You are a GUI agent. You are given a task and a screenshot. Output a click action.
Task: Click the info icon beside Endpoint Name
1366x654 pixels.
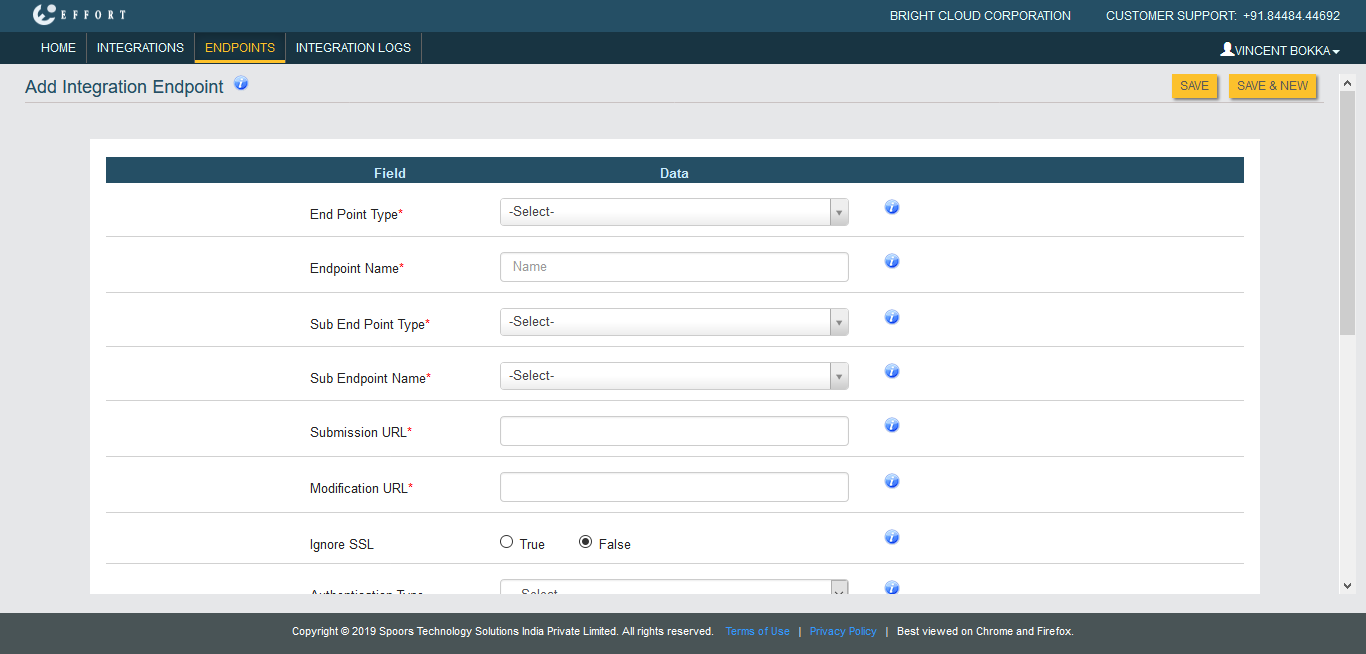coord(892,261)
